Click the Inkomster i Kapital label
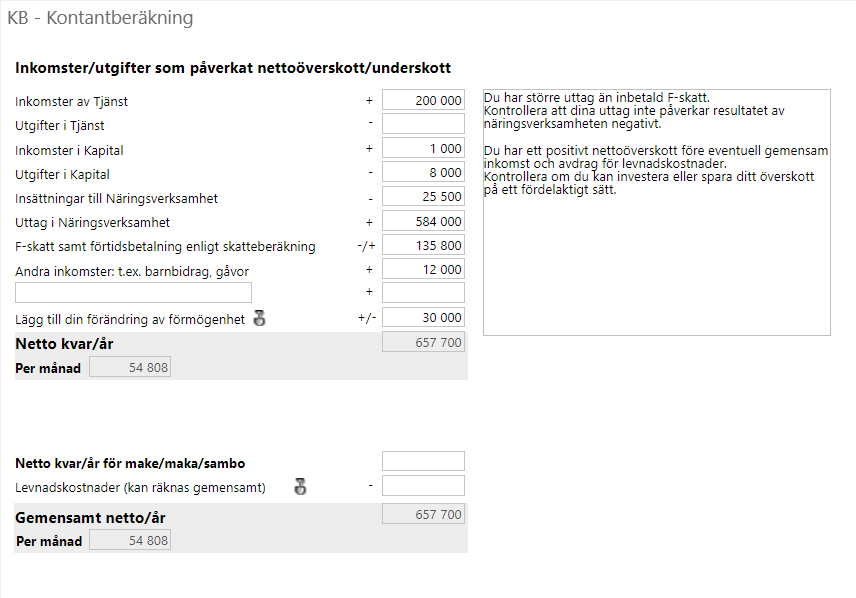Screen dimensions: 856x598 pyautogui.click(x=69, y=151)
